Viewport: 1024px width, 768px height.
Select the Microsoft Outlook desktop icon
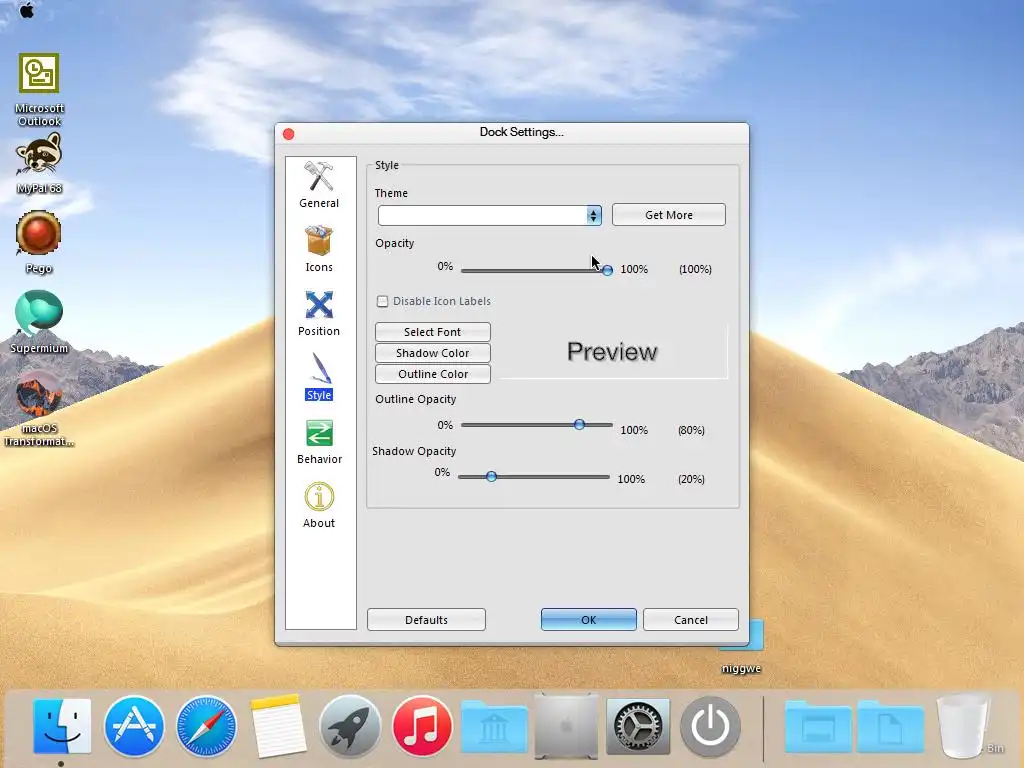pos(39,90)
